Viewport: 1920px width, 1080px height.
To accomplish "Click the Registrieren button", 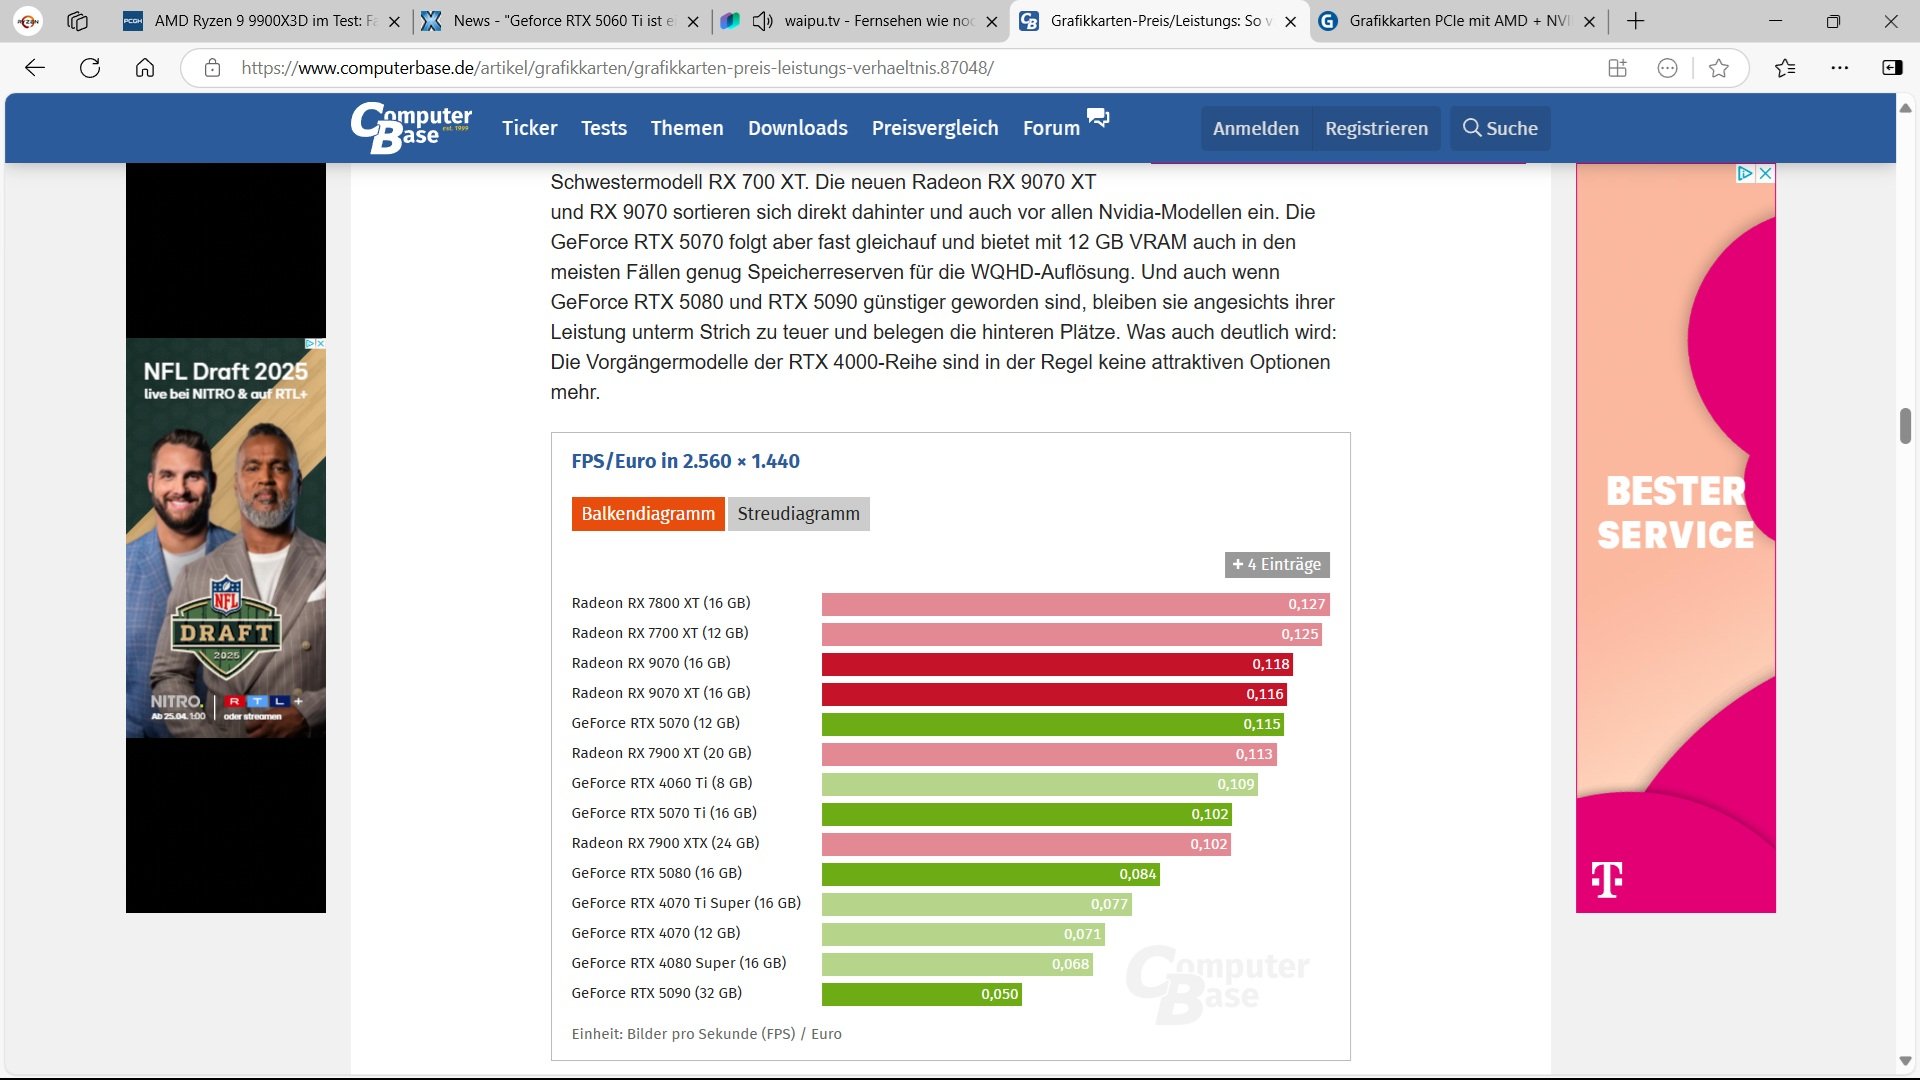I will click(1376, 128).
